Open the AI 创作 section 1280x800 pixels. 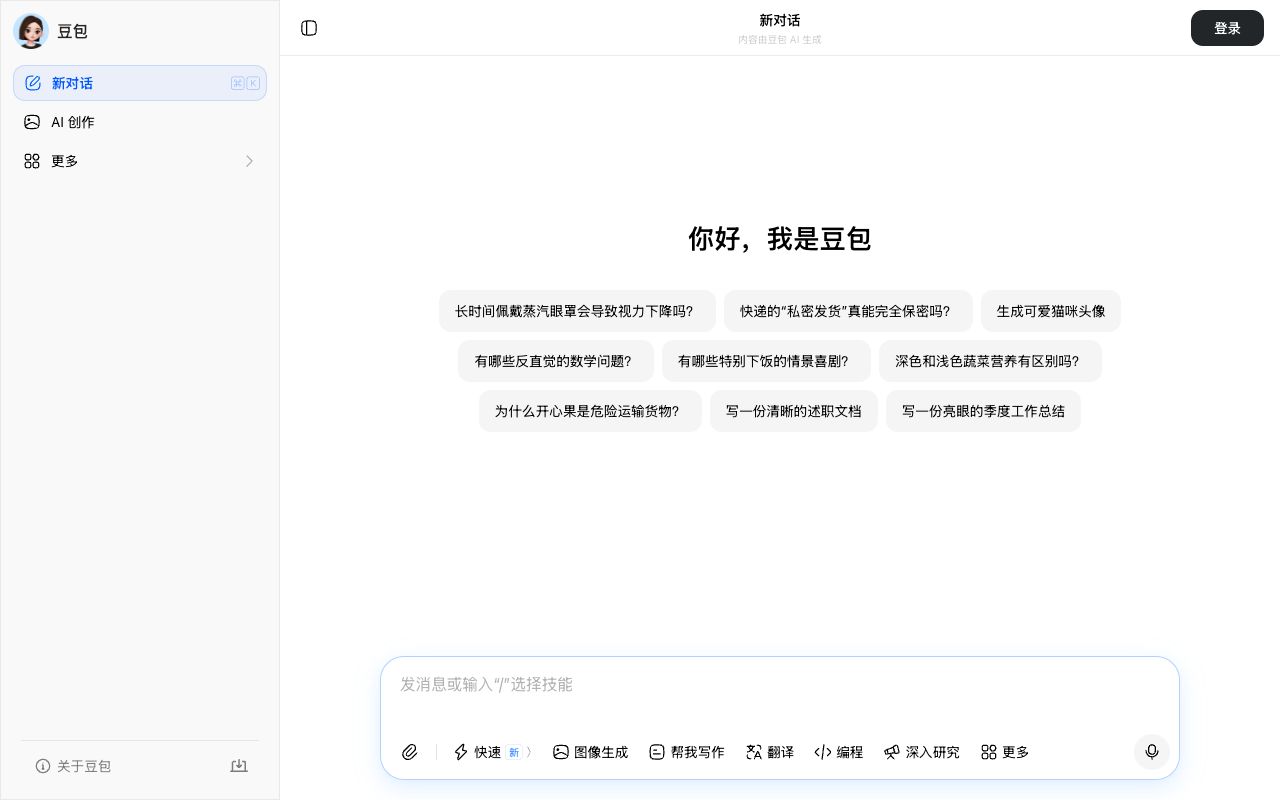72,122
